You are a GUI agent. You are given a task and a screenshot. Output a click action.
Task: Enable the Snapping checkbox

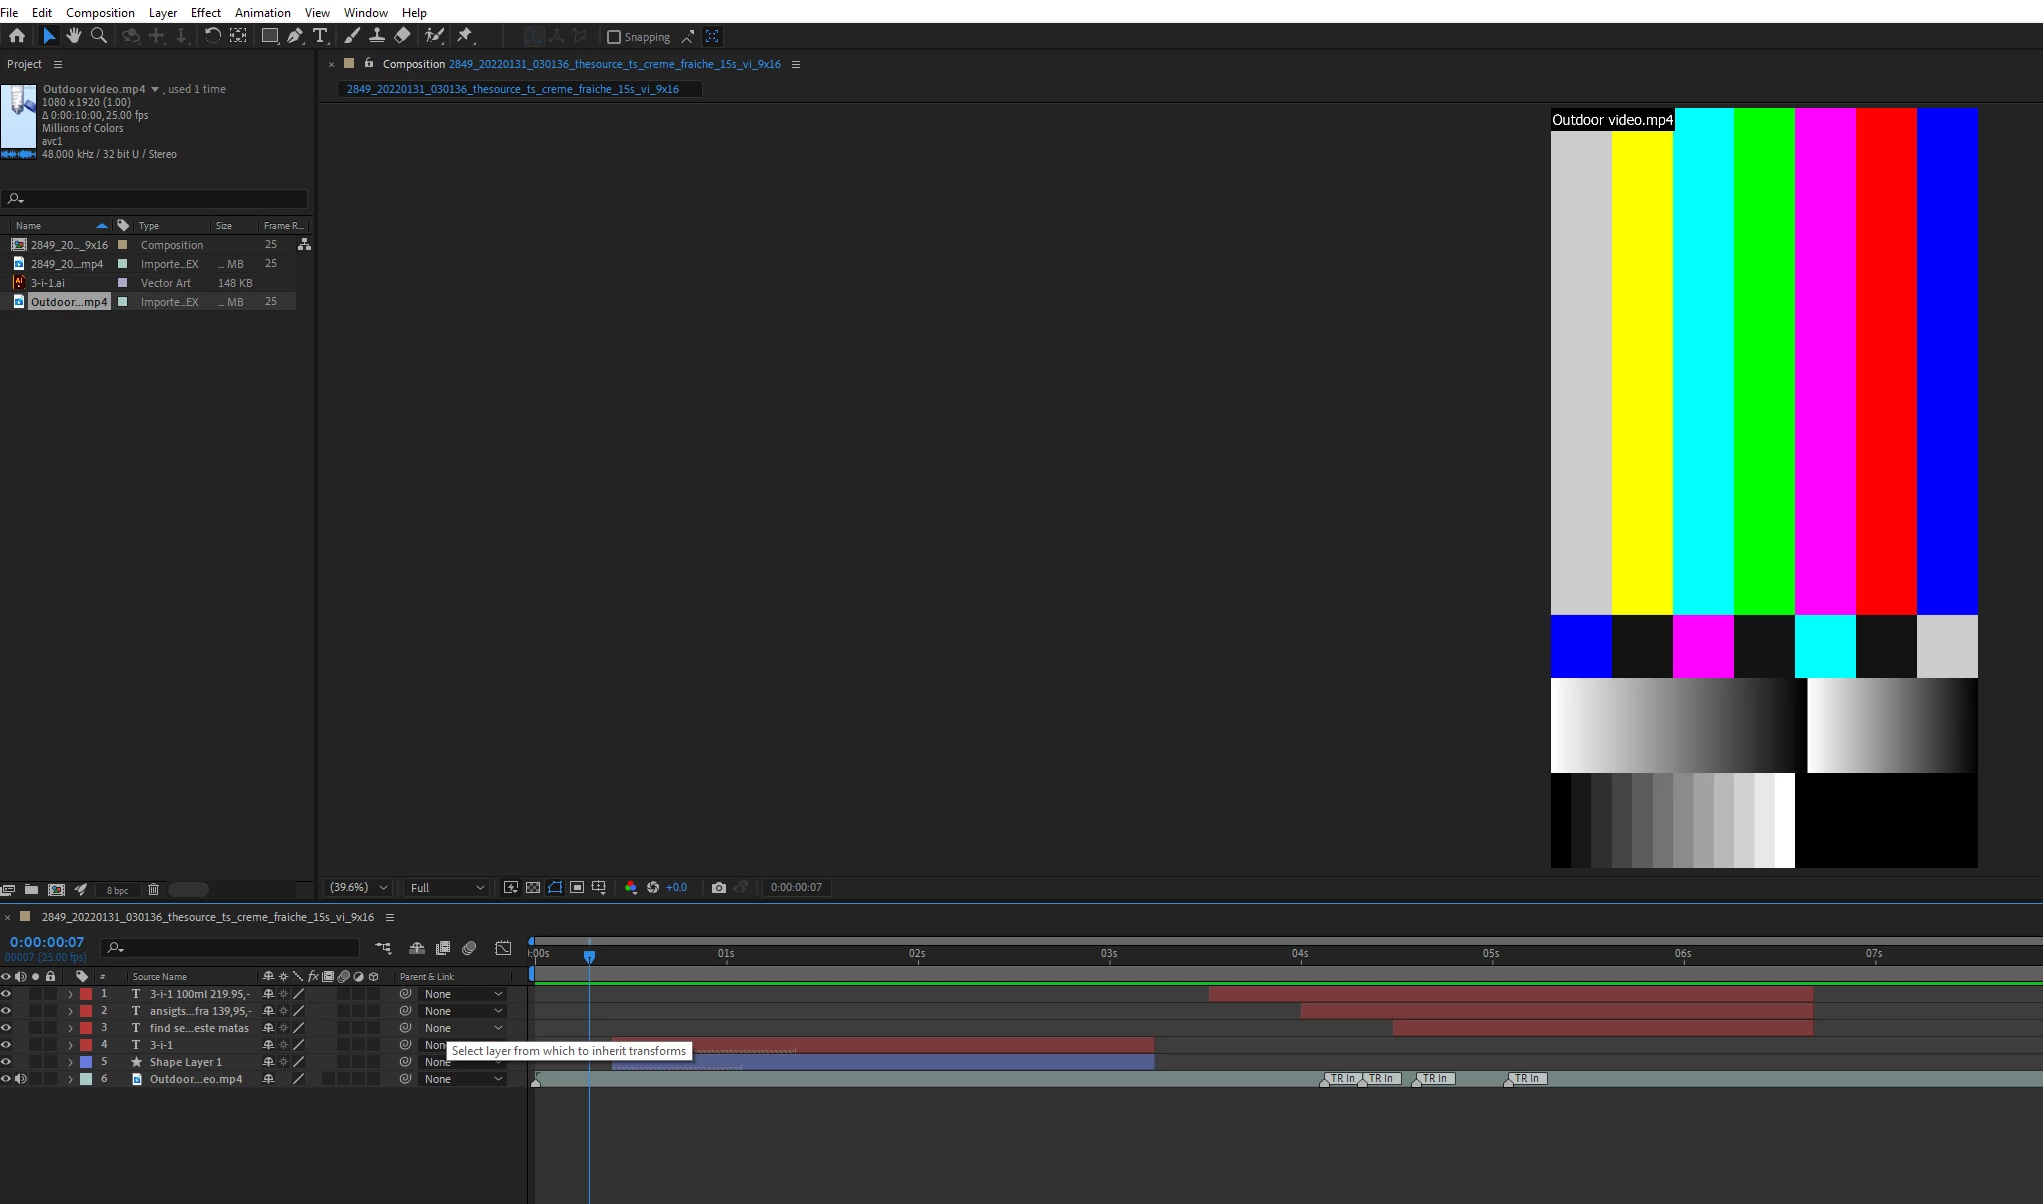[614, 37]
